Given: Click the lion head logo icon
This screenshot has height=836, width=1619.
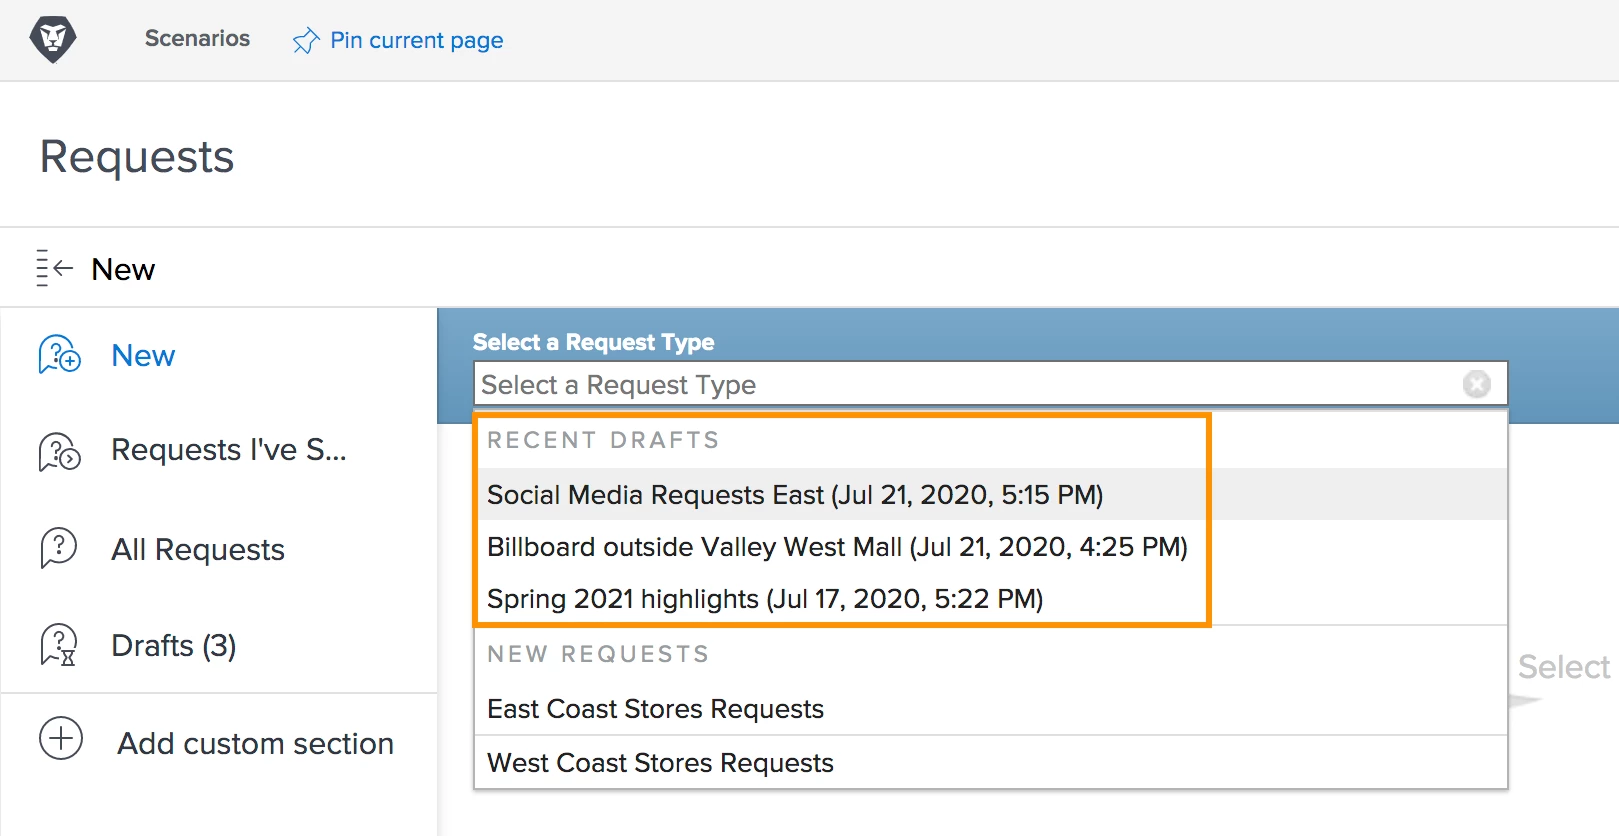Looking at the screenshot, I should pos(53,40).
